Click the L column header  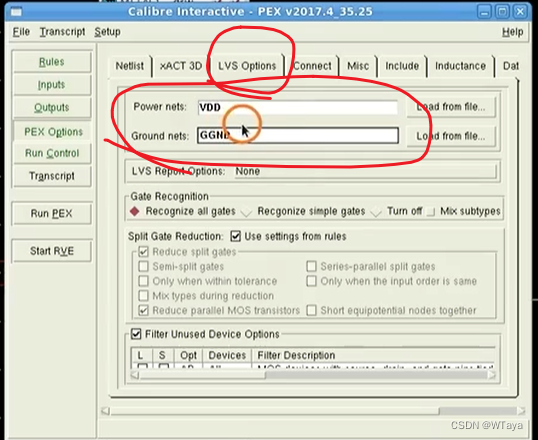point(140,355)
